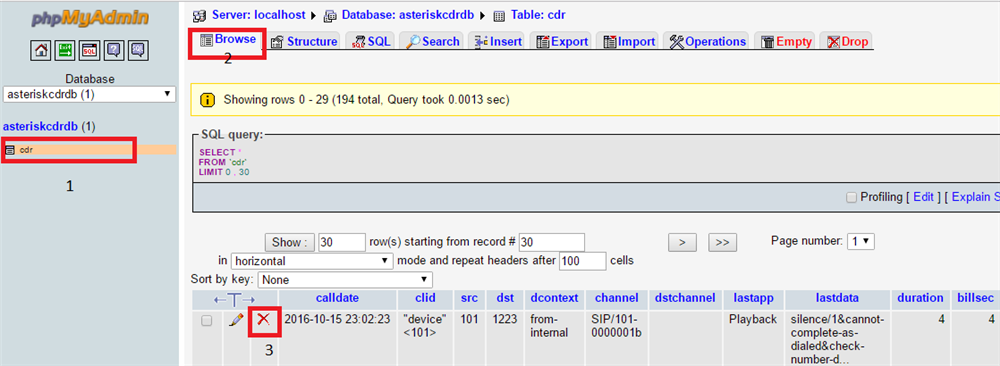This screenshot has height=366, width=1000.
Task: Open the SQL documentation icon in sidebar
Action: pos(139,50)
